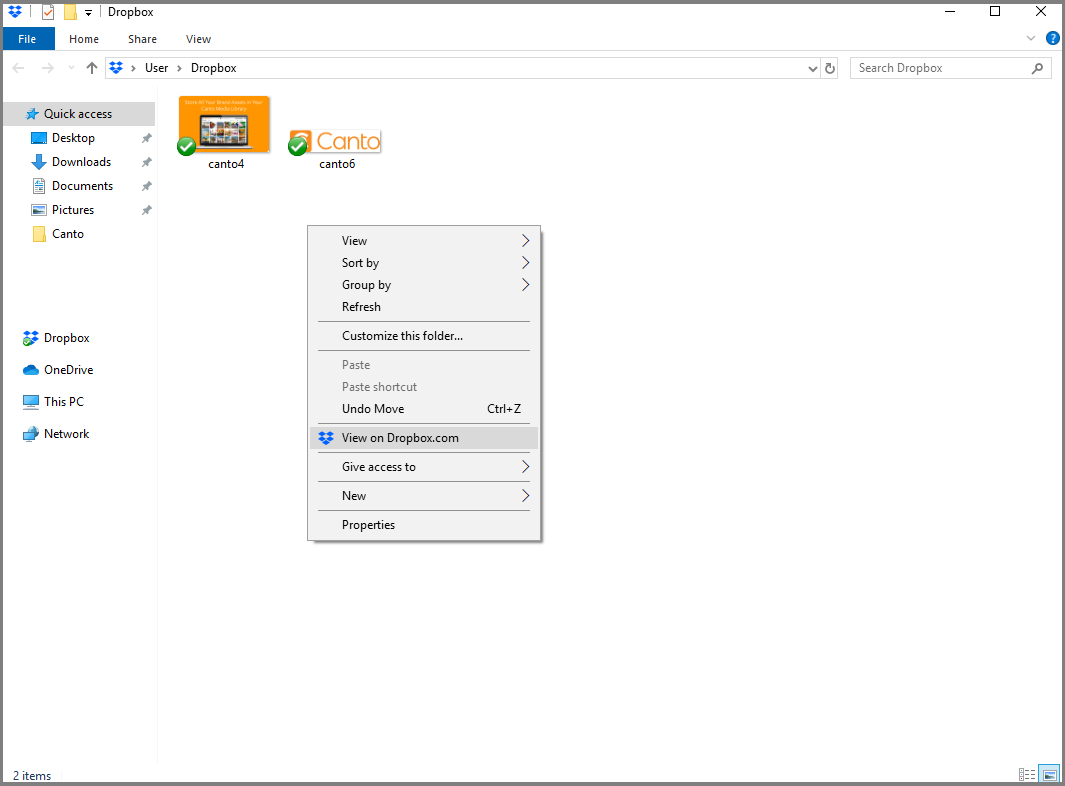
Task: Click Dropbox in the address breadcrumb
Action: pos(213,68)
